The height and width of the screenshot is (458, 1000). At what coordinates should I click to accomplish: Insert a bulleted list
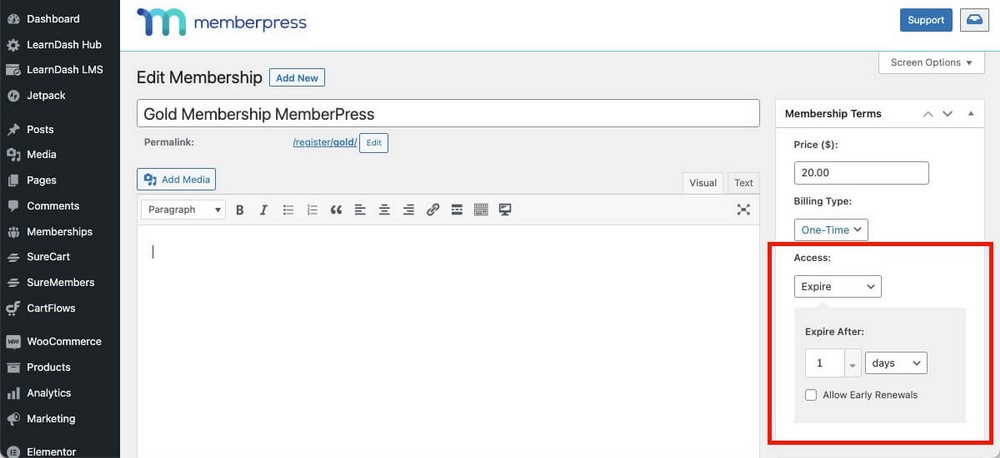click(x=288, y=210)
